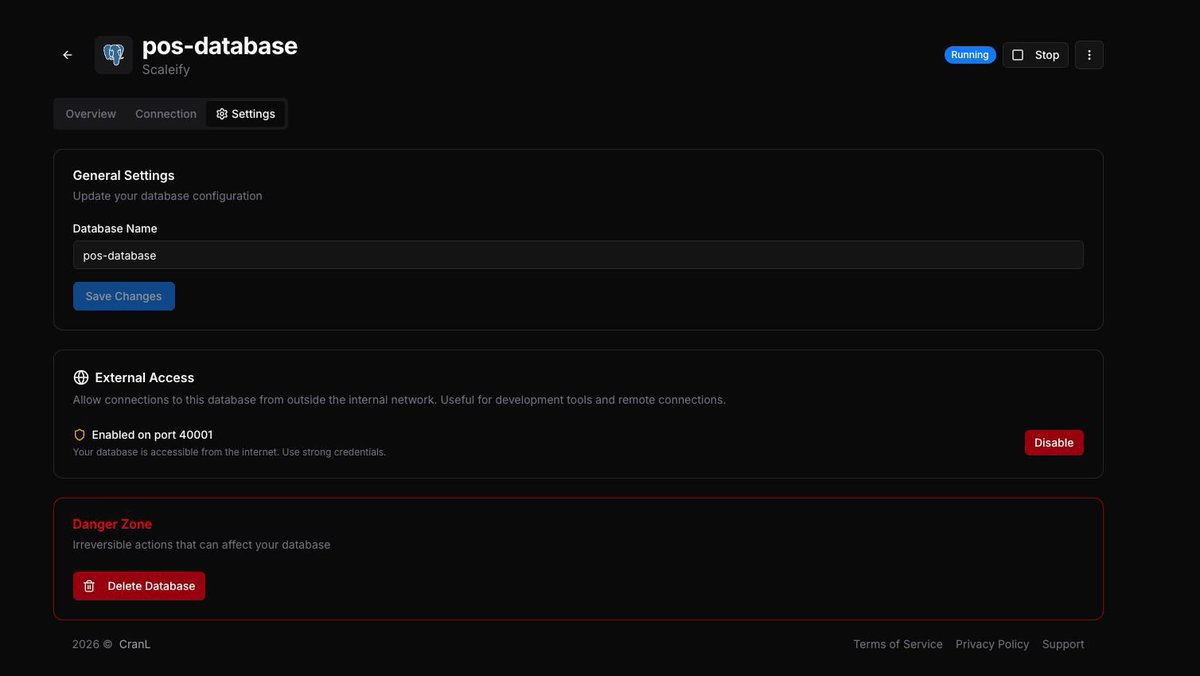This screenshot has width=1200, height=676.
Task: Disable external access
Action: click(1054, 443)
